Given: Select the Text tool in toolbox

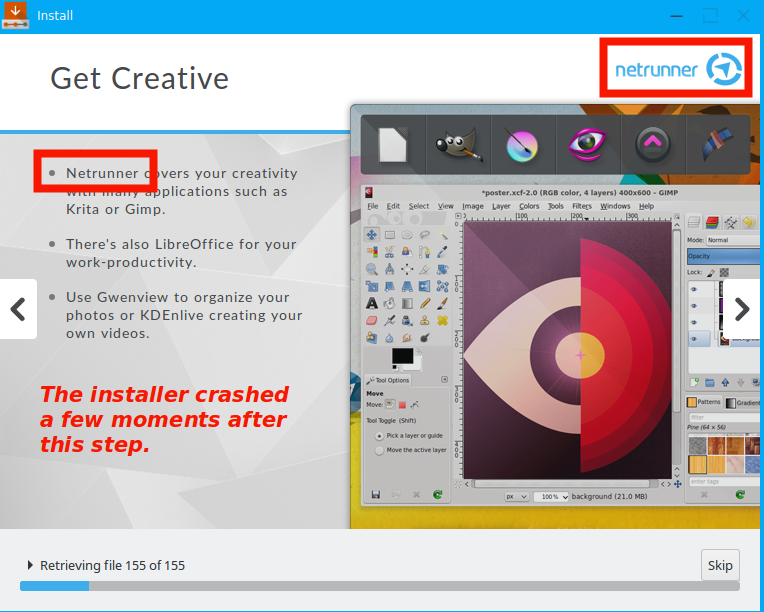Looking at the screenshot, I should [372, 303].
